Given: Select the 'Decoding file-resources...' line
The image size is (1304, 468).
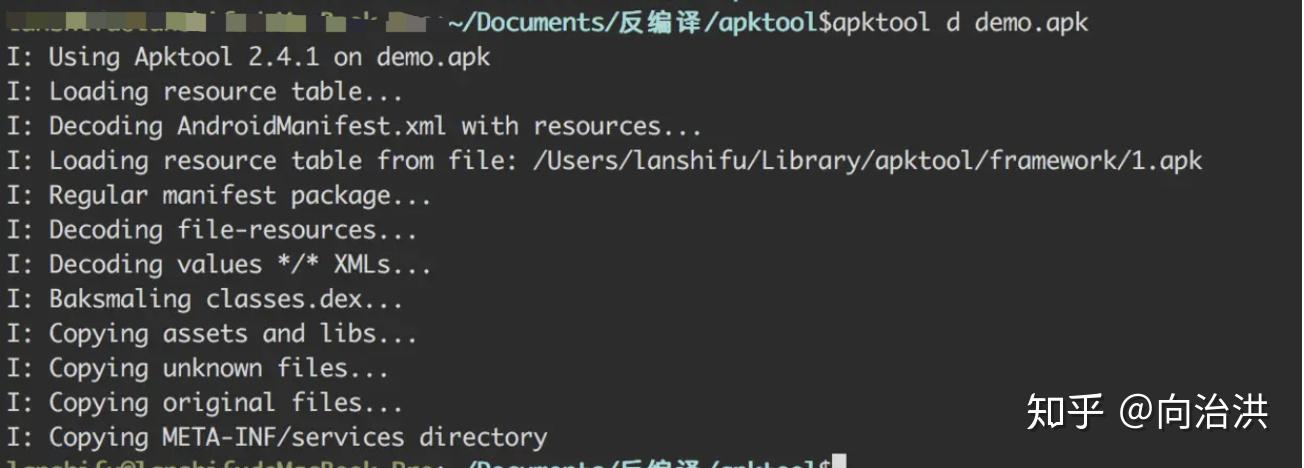Looking at the screenshot, I should coord(212,230).
